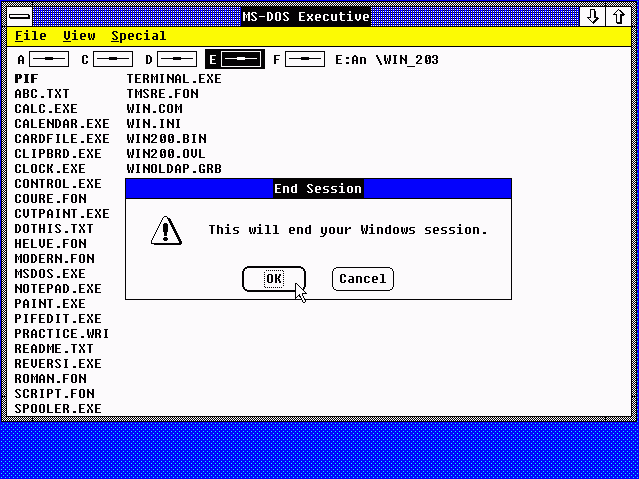Select the PIF directory entry
The width and height of the screenshot is (639, 479).
coord(26,78)
